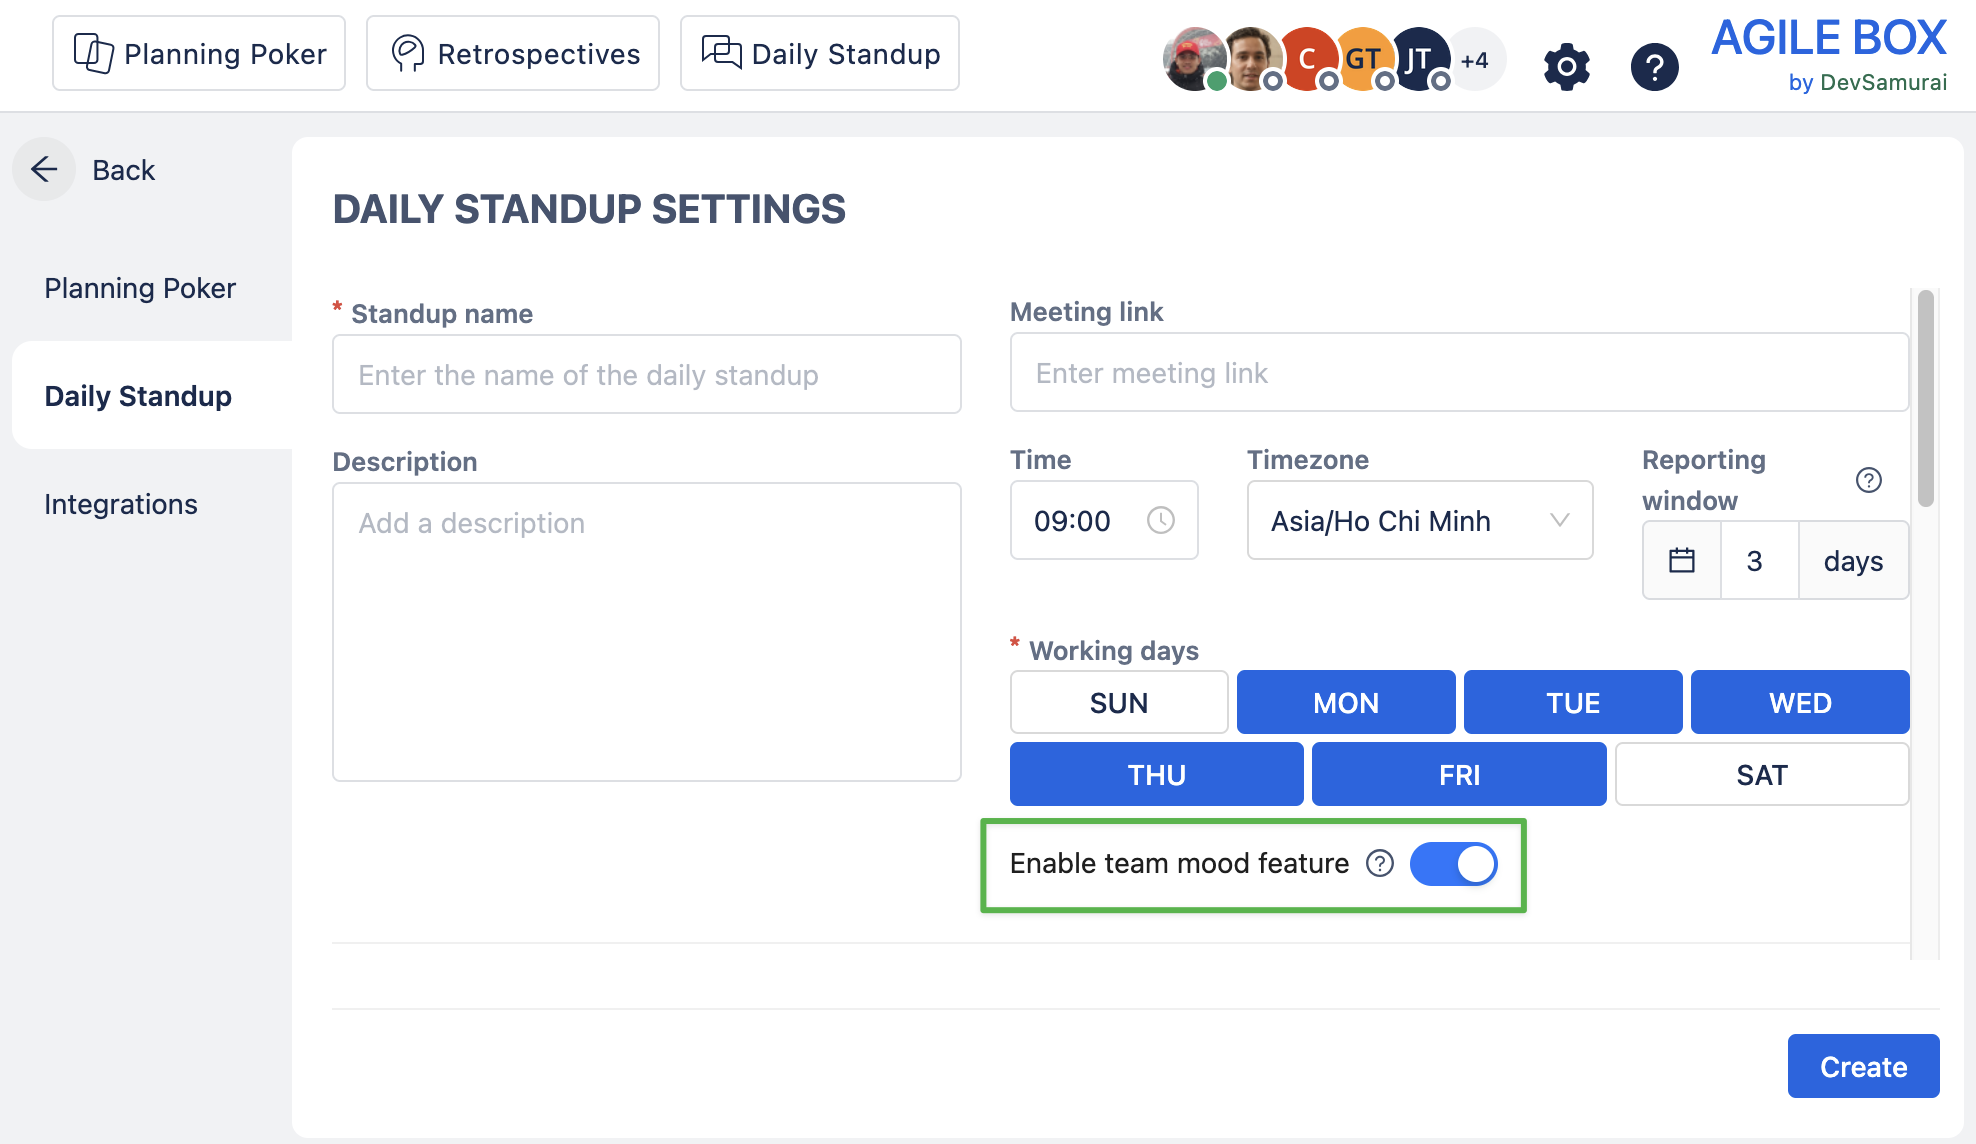This screenshot has width=1976, height=1144.
Task: Open the Retrospectives top tab
Action: [x=513, y=53]
